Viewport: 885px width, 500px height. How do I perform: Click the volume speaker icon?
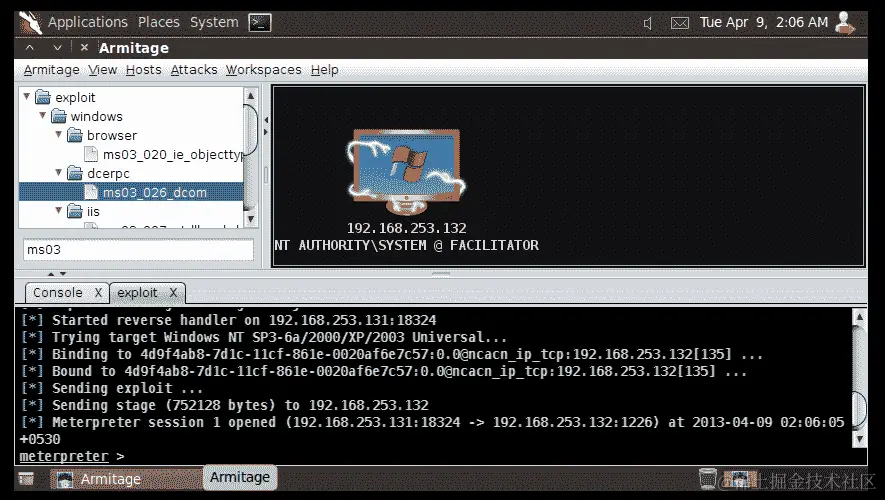[648, 23]
